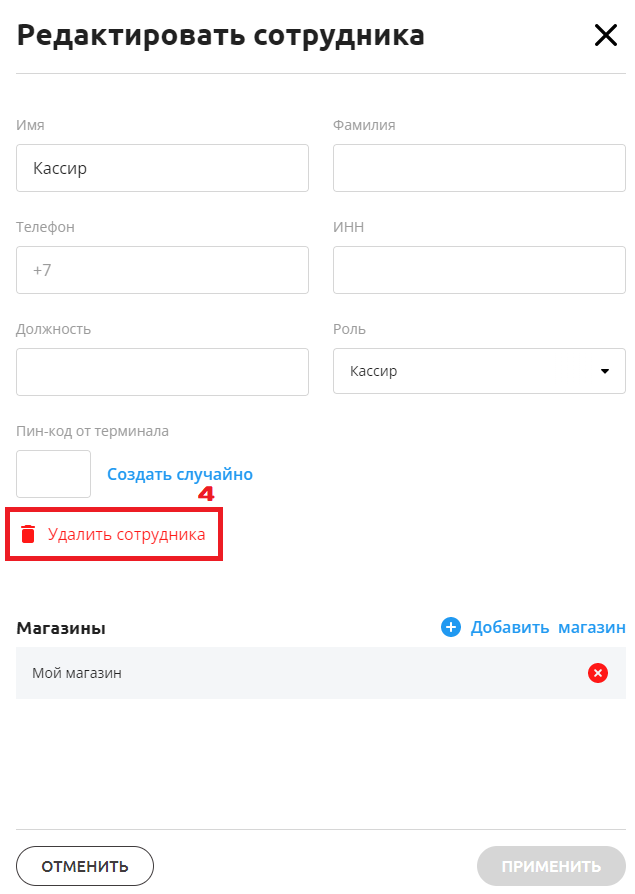Viewport: 635px width, 894px height.
Task: Click the red trash bin icon
Action: pos(28,534)
